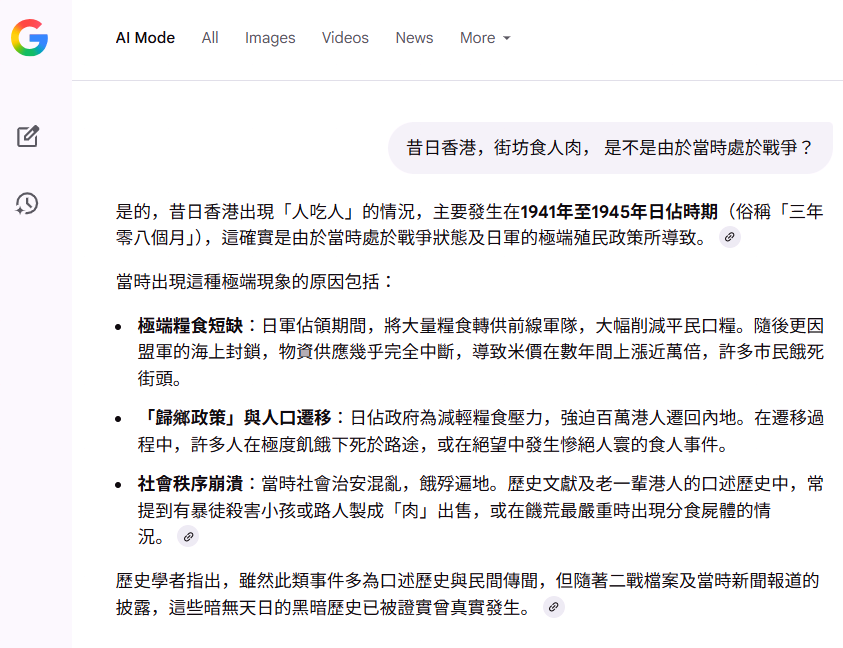Click the citation icon in the 社會秩序崩潰 bullet

(187, 536)
